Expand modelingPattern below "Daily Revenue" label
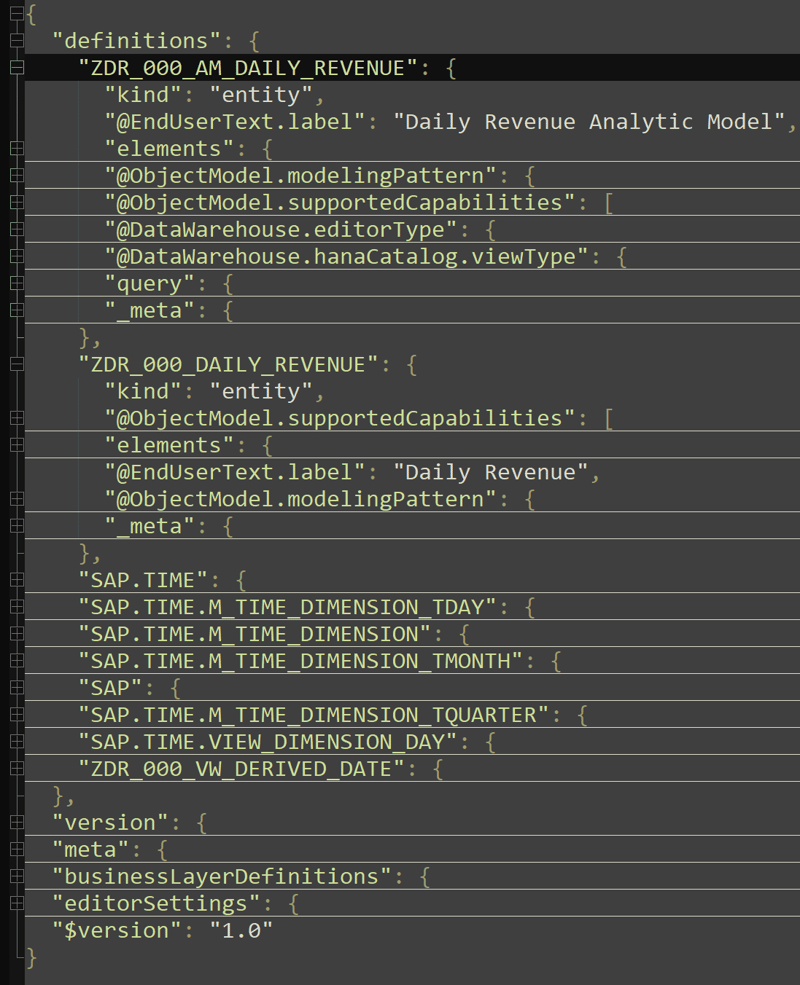800x985 pixels. tap(17, 499)
